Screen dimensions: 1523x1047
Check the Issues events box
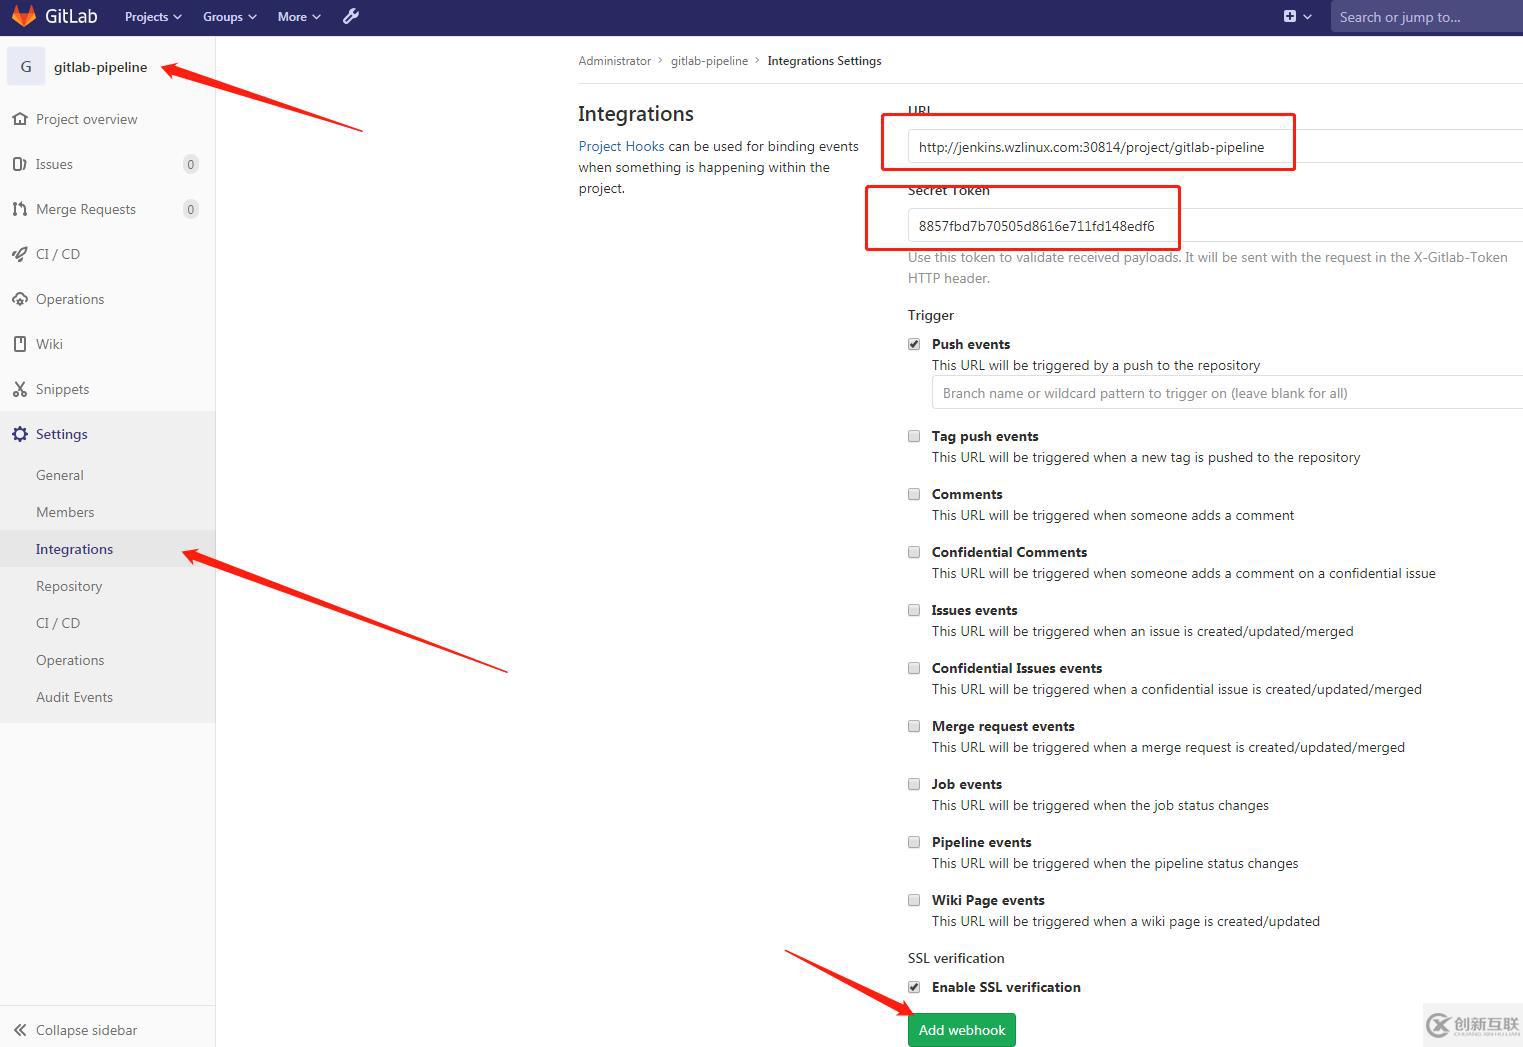tap(914, 610)
